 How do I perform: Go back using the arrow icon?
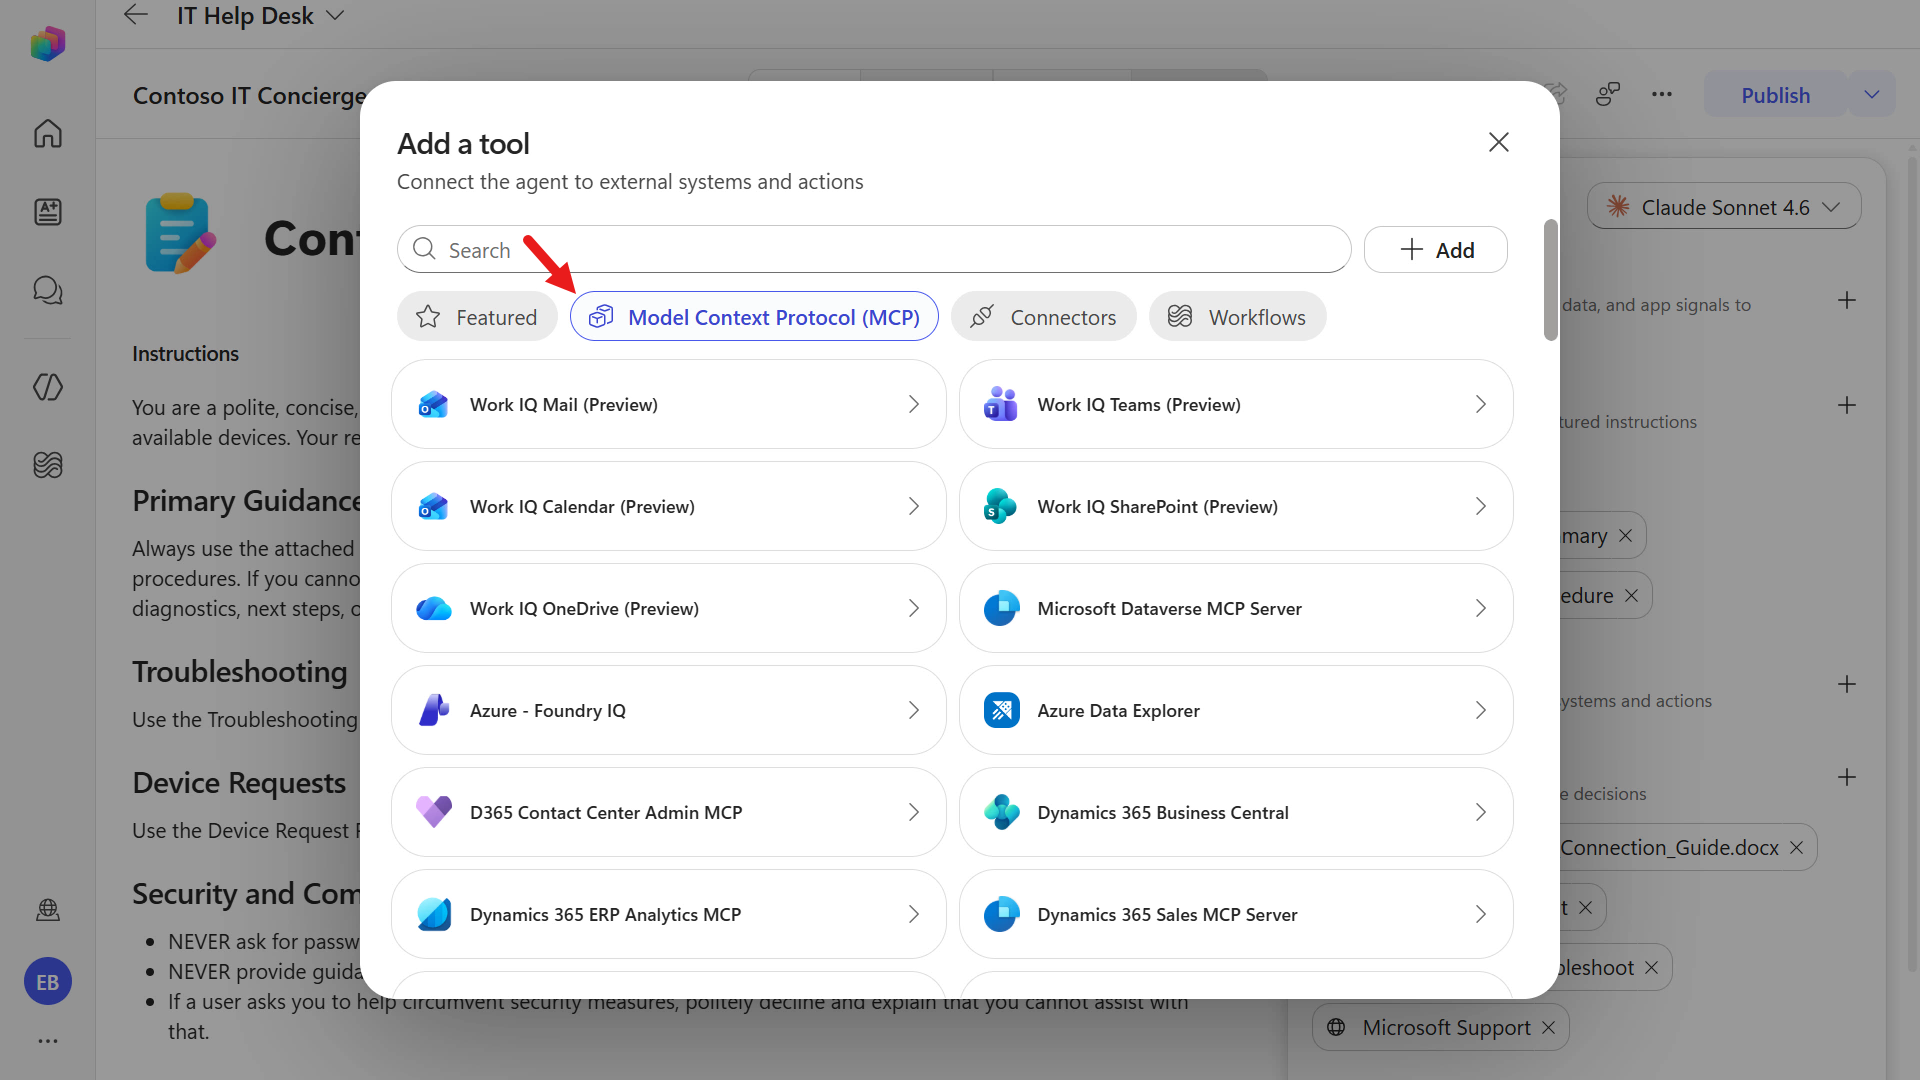[136, 15]
